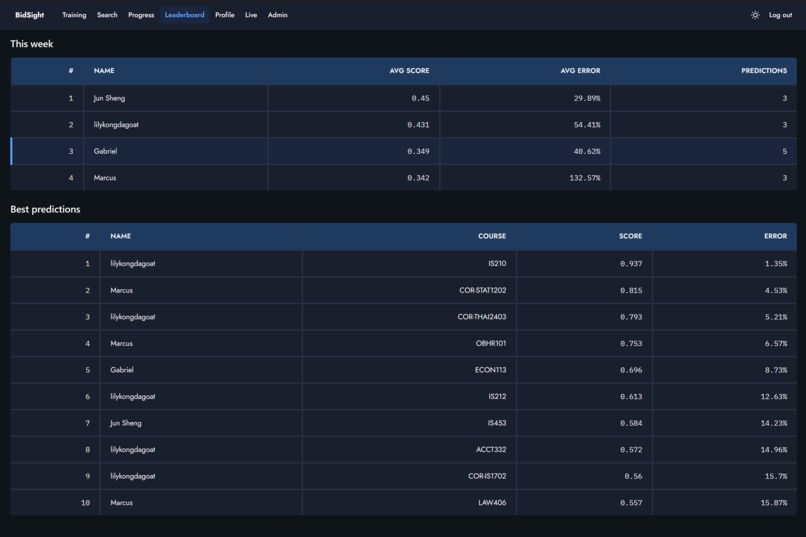The width and height of the screenshot is (806, 537).
Task: Click the 0.753 score value
Action: [x=631, y=343]
